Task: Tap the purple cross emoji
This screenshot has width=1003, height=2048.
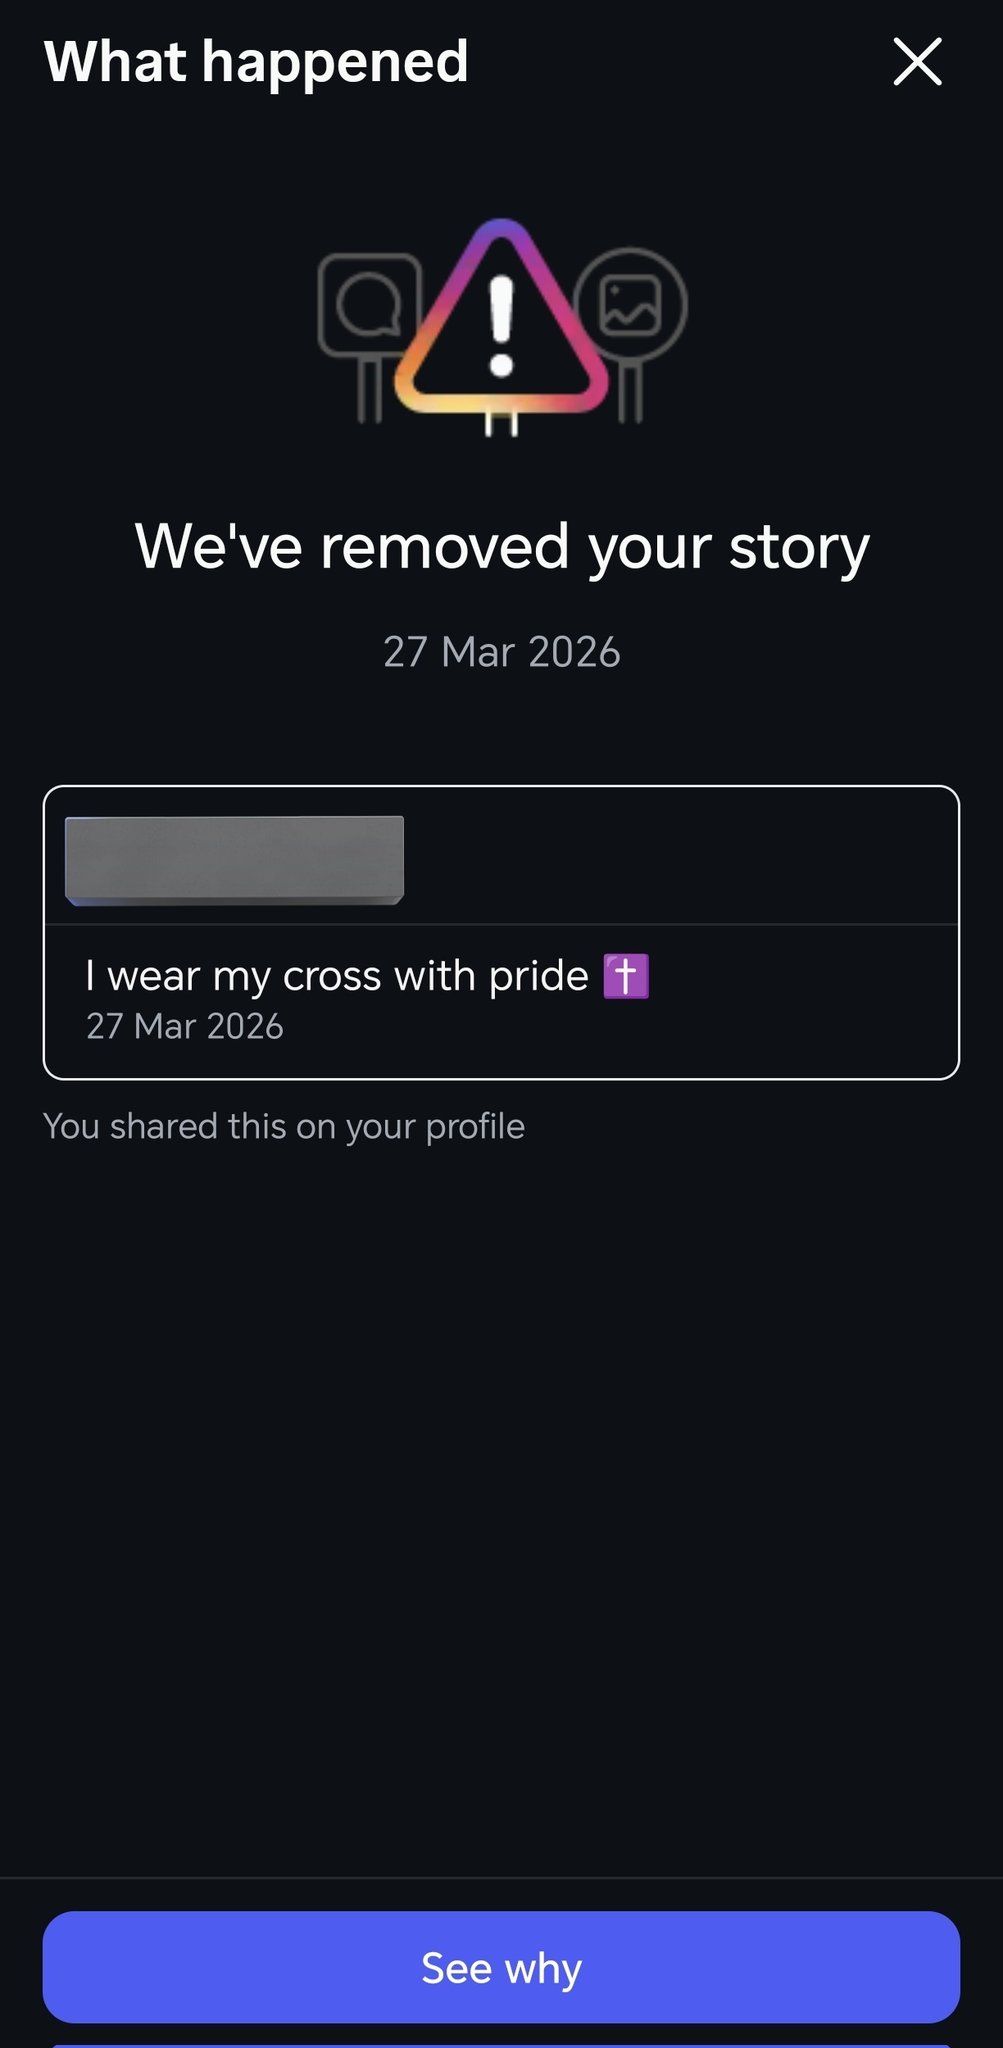Action: (626, 976)
